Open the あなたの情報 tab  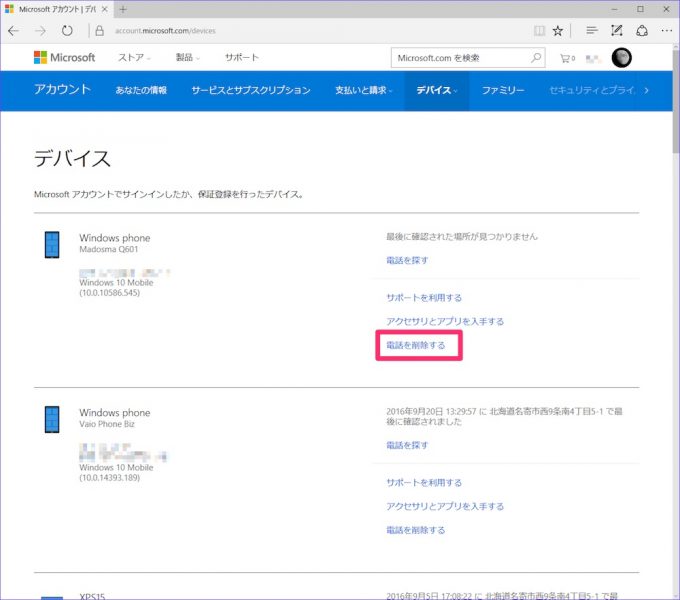(x=141, y=90)
